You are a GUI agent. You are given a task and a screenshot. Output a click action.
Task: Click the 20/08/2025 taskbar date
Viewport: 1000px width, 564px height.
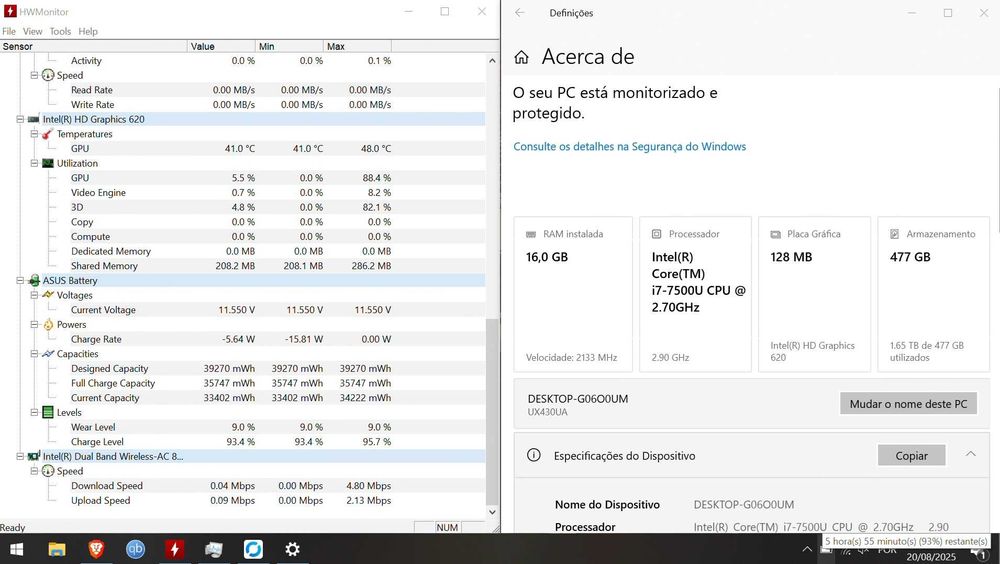point(930,557)
